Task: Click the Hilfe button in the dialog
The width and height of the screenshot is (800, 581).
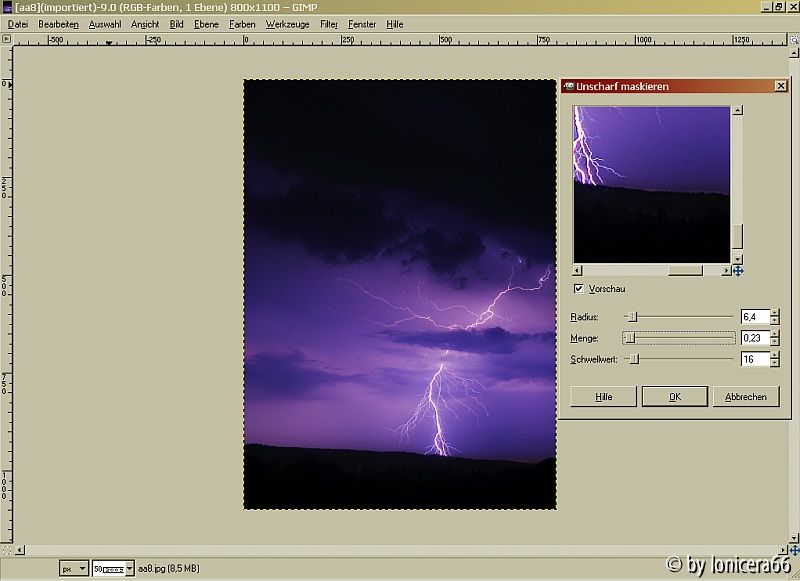Action: pyautogui.click(x=603, y=397)
